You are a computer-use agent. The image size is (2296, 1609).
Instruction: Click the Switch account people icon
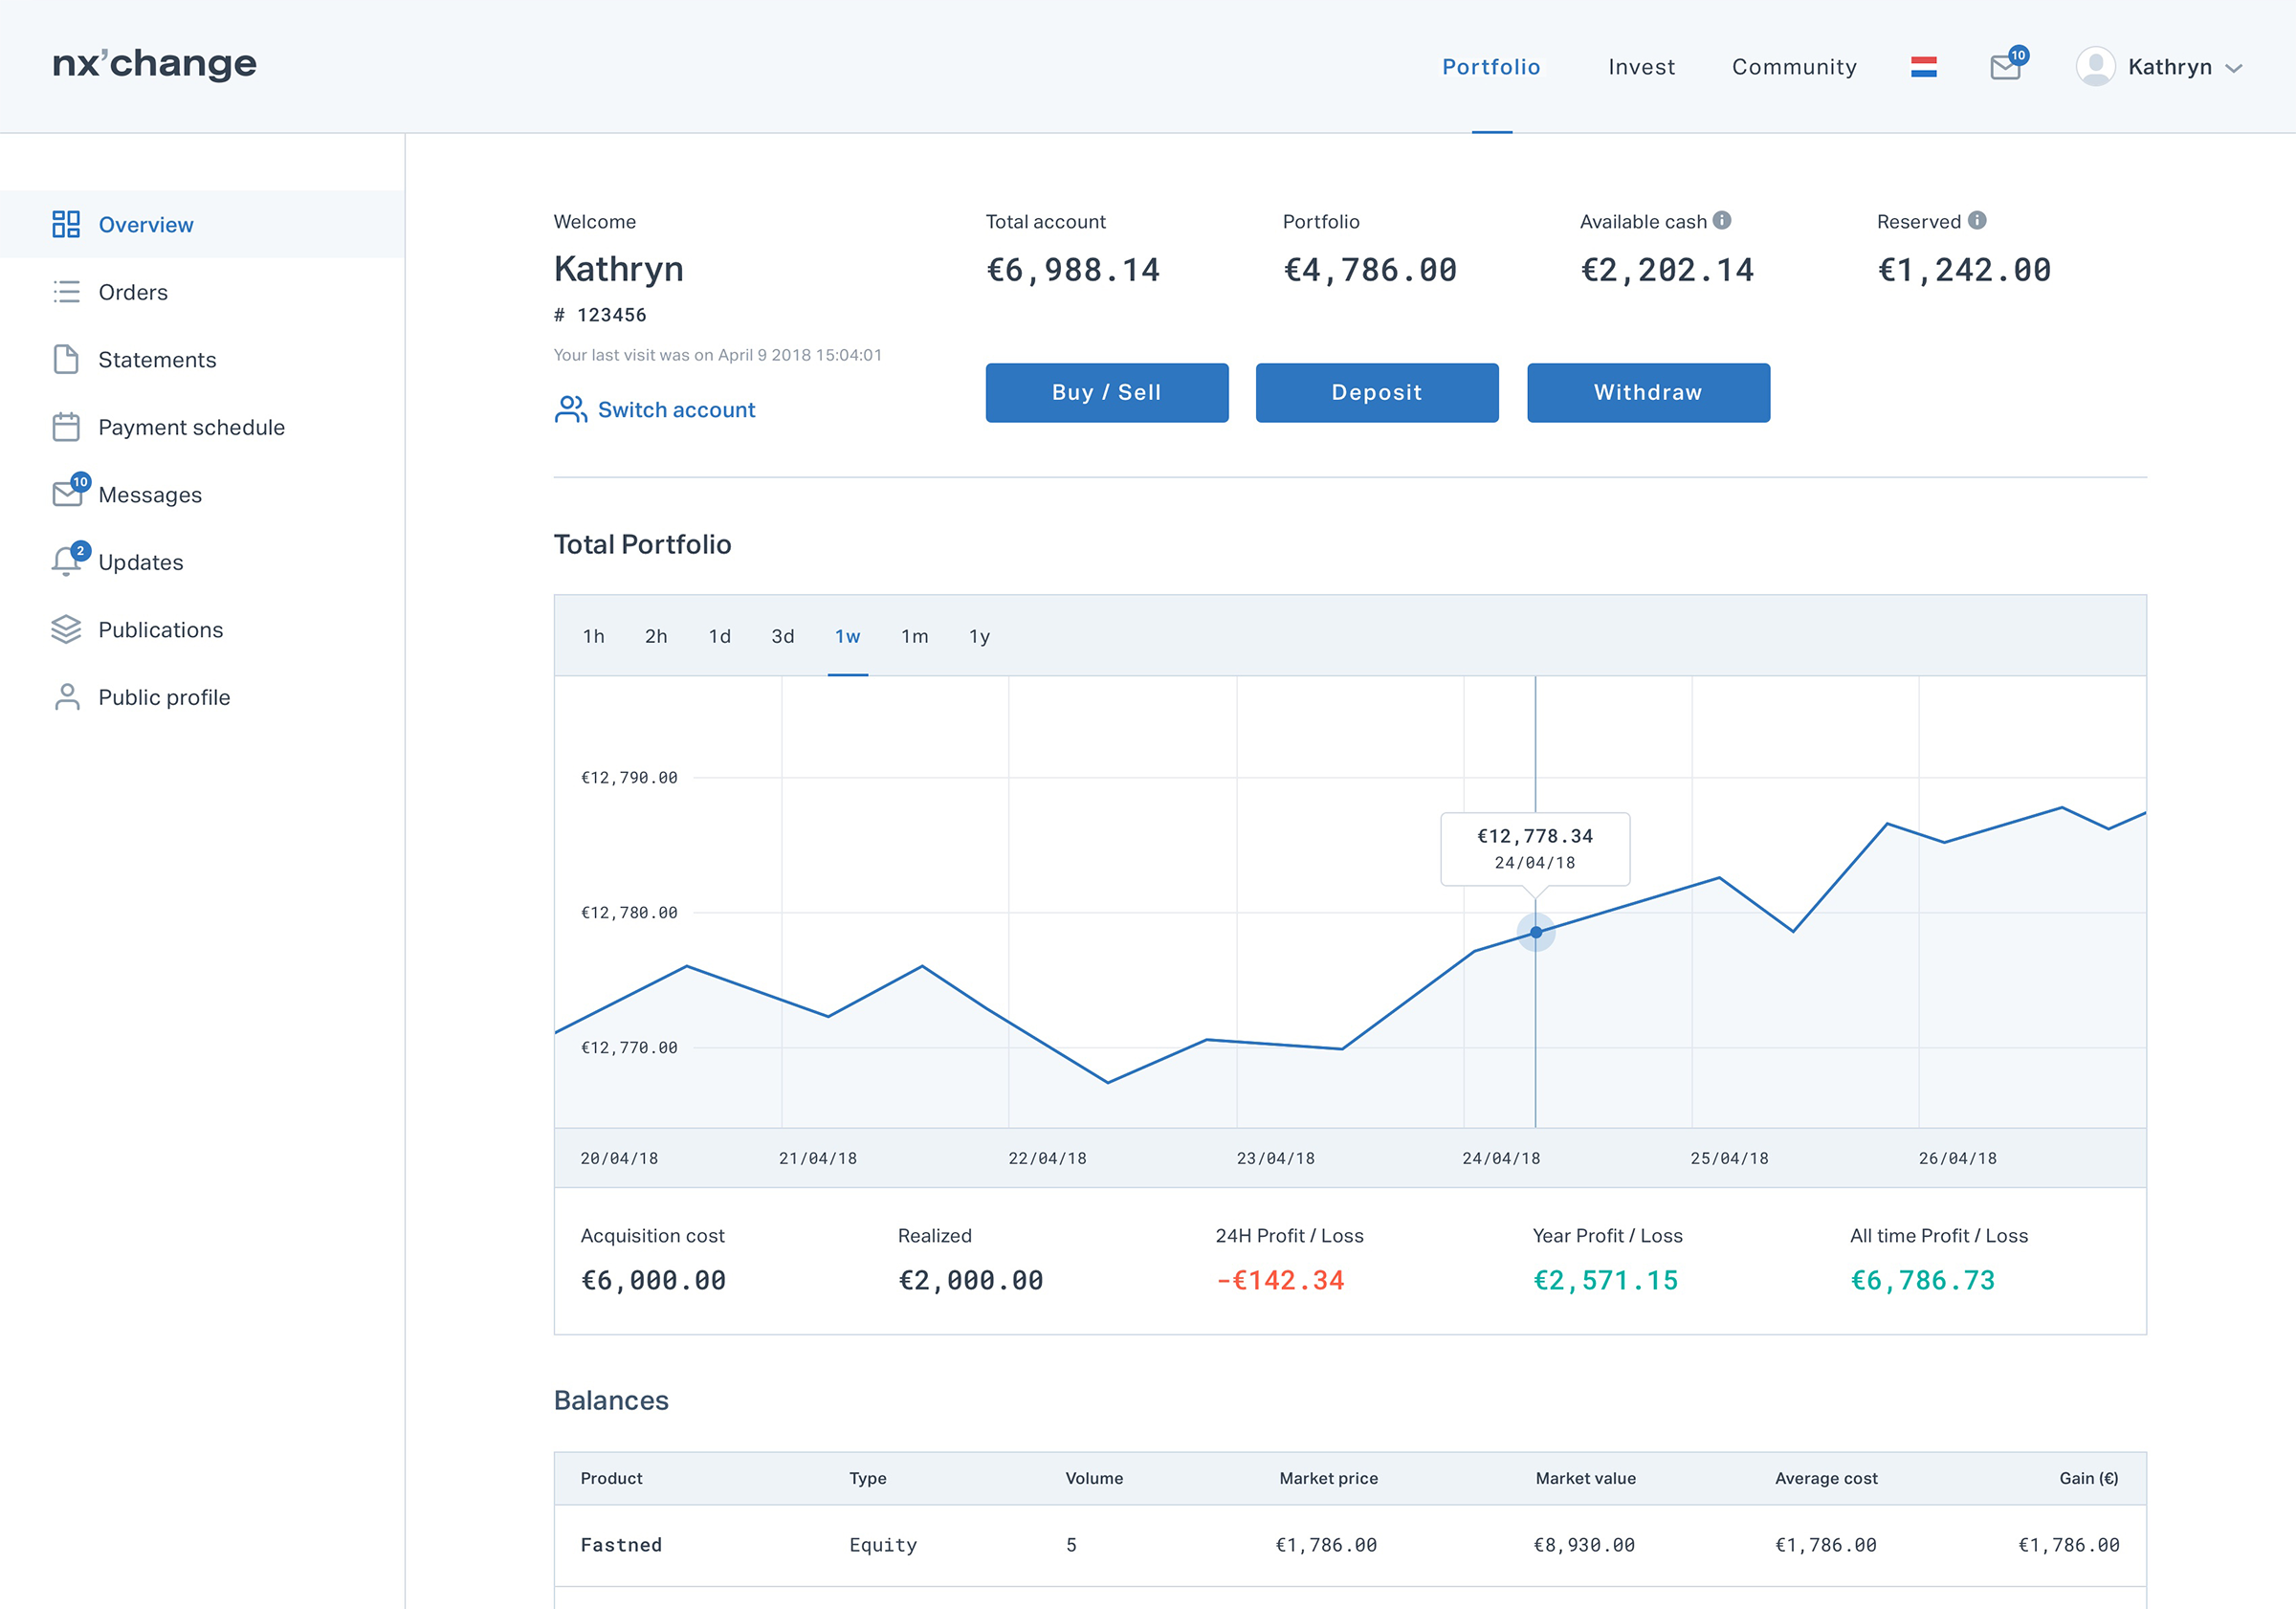point(571,409)
